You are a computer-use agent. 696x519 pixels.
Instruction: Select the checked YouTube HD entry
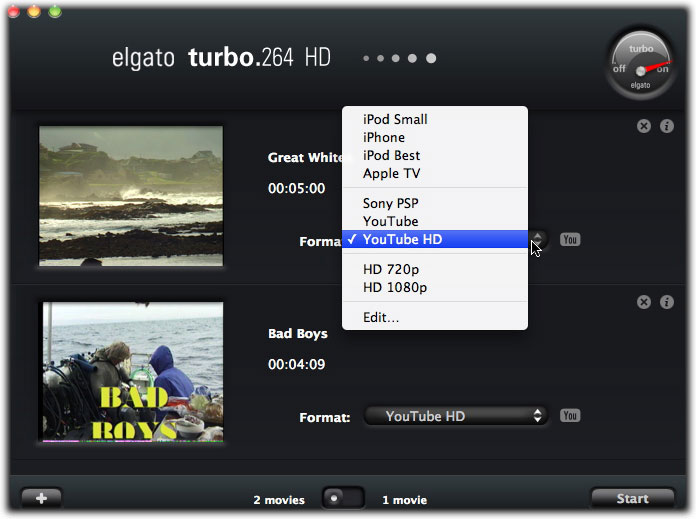click(x=435, y=239)
